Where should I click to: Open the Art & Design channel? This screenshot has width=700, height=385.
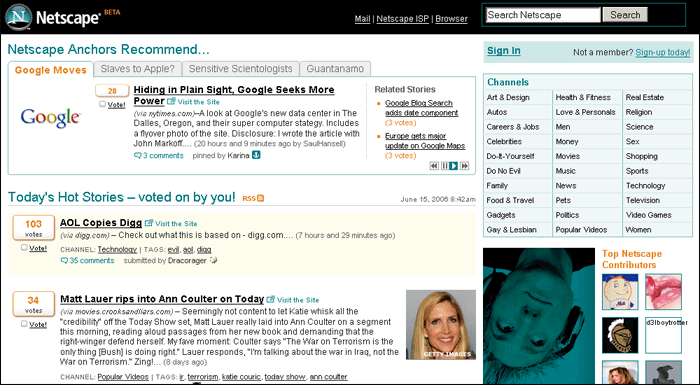coord(508,97)
